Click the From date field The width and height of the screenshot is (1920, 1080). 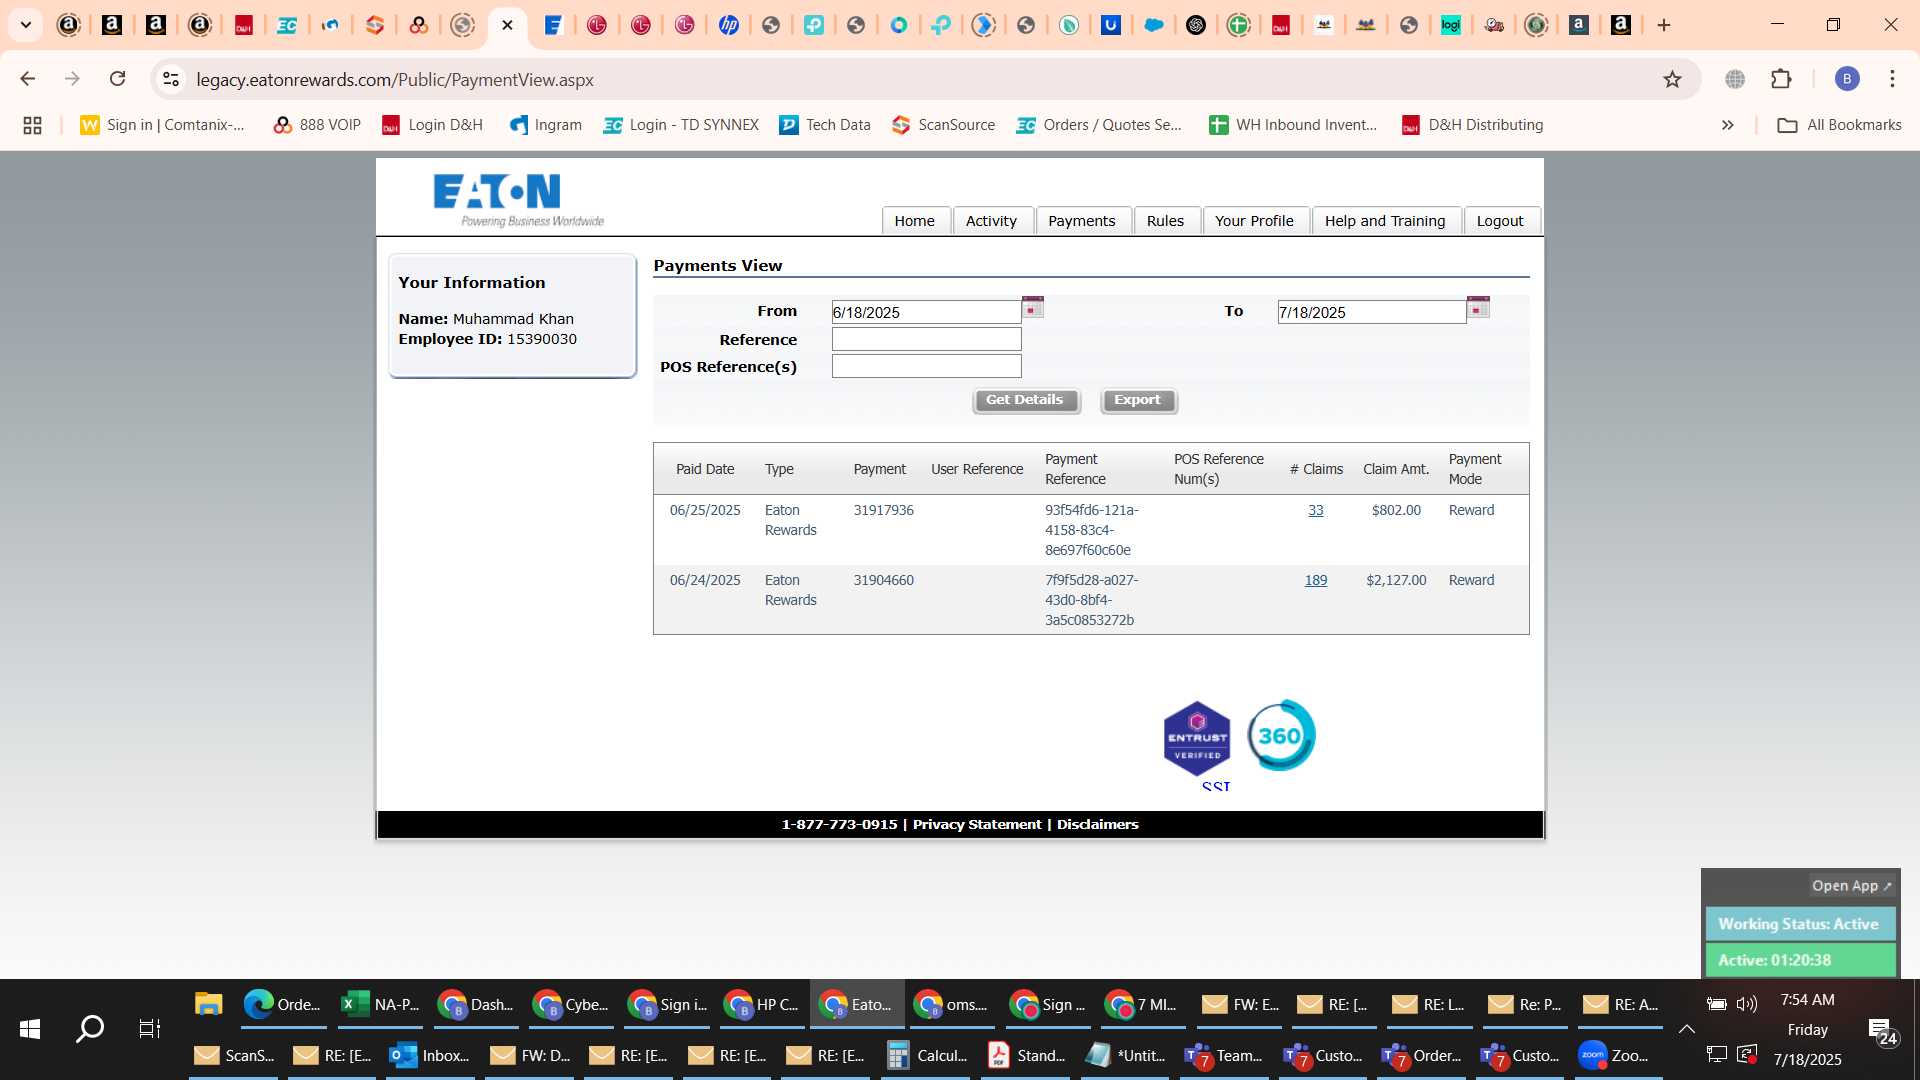[926, 312]
